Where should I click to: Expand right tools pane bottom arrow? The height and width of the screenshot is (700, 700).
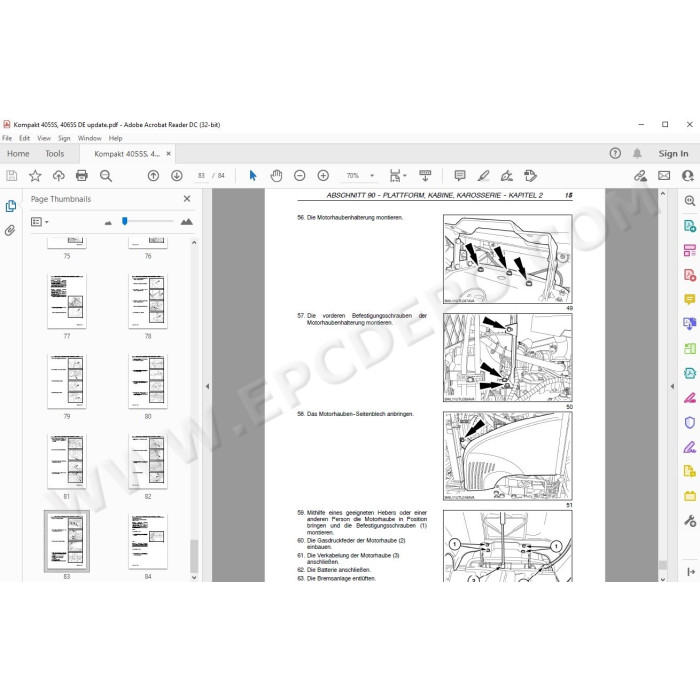click(x=691, y=571)
